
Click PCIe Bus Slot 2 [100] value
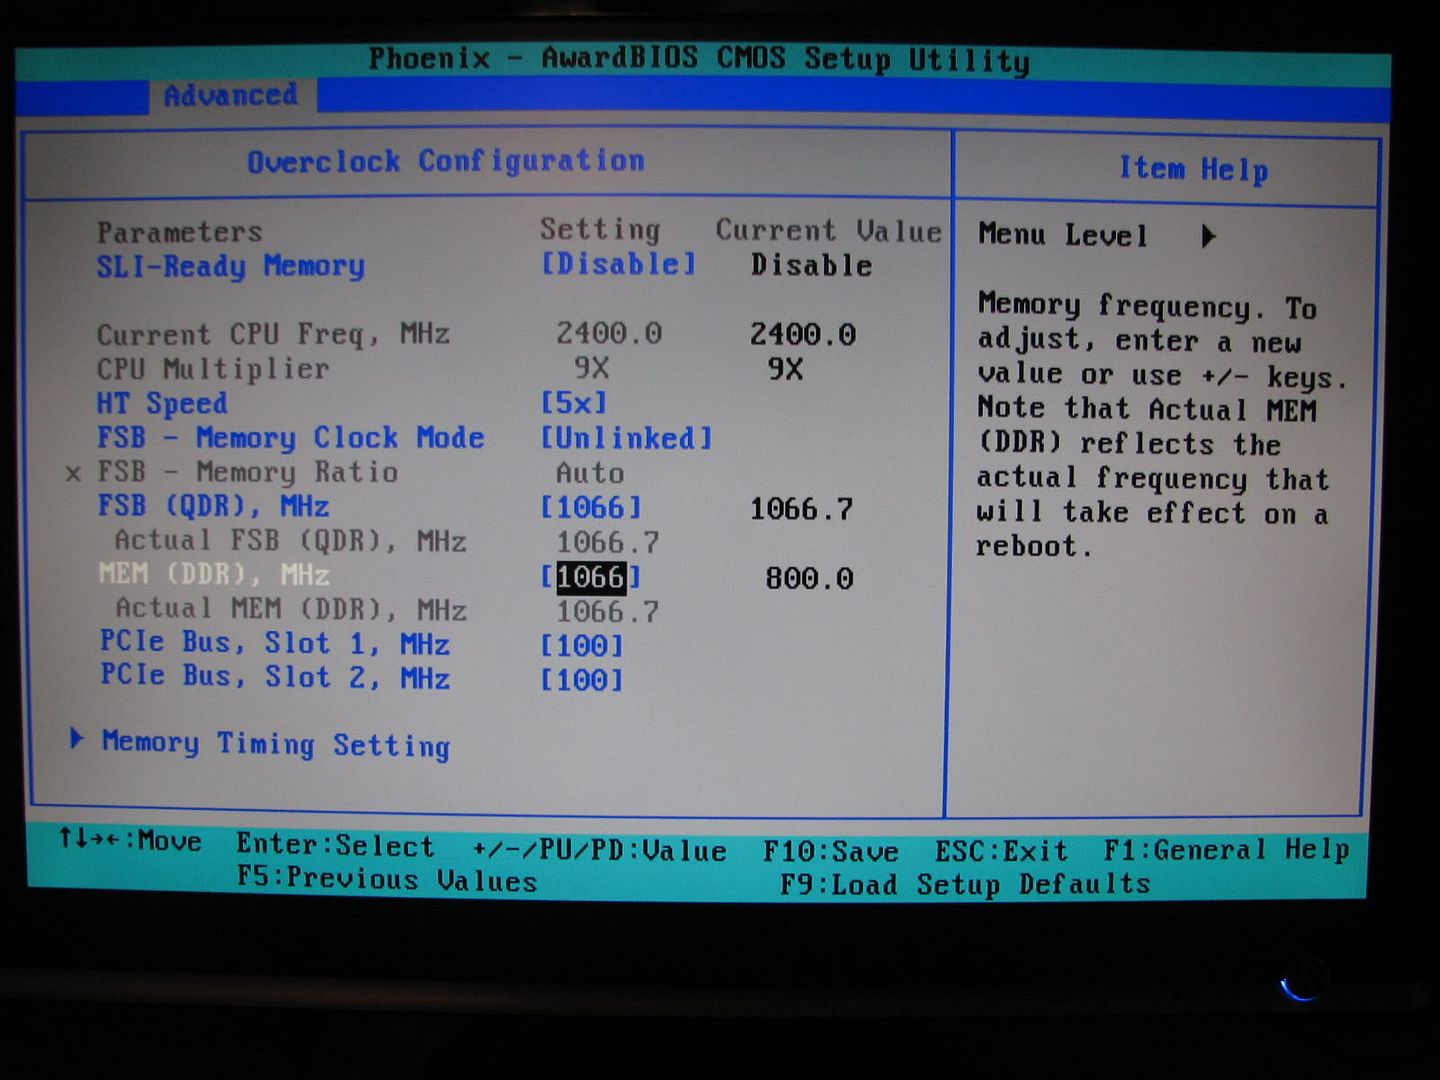[582, 680]
